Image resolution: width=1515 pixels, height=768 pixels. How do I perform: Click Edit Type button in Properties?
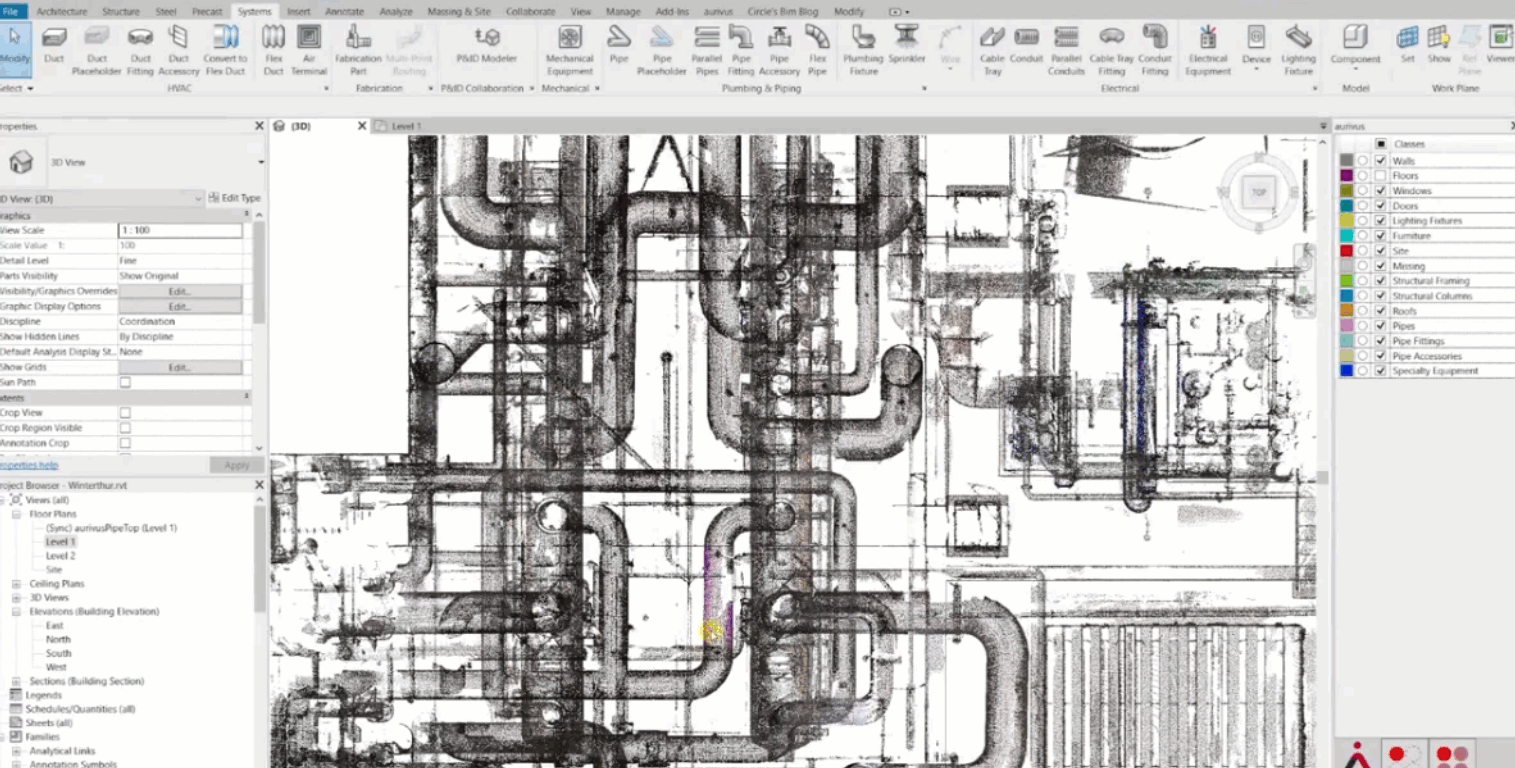[x=235, y=199]
